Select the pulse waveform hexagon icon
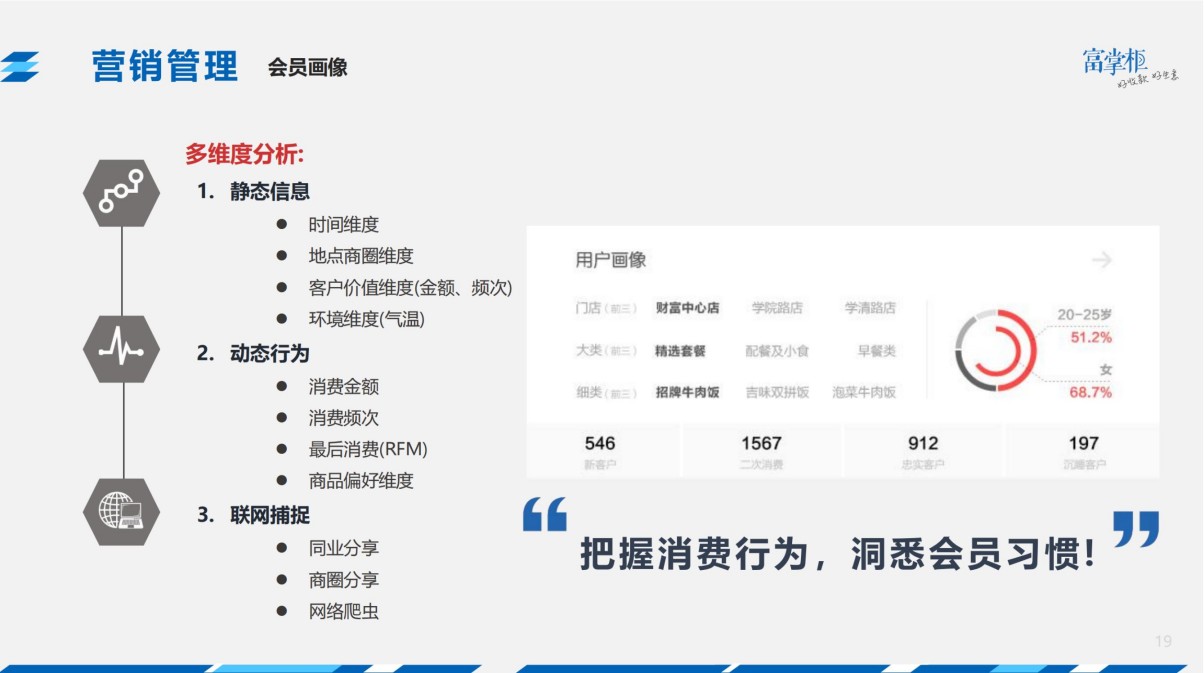The height and width of the screenshot is (673, 1204). click(x=122, y=348)
